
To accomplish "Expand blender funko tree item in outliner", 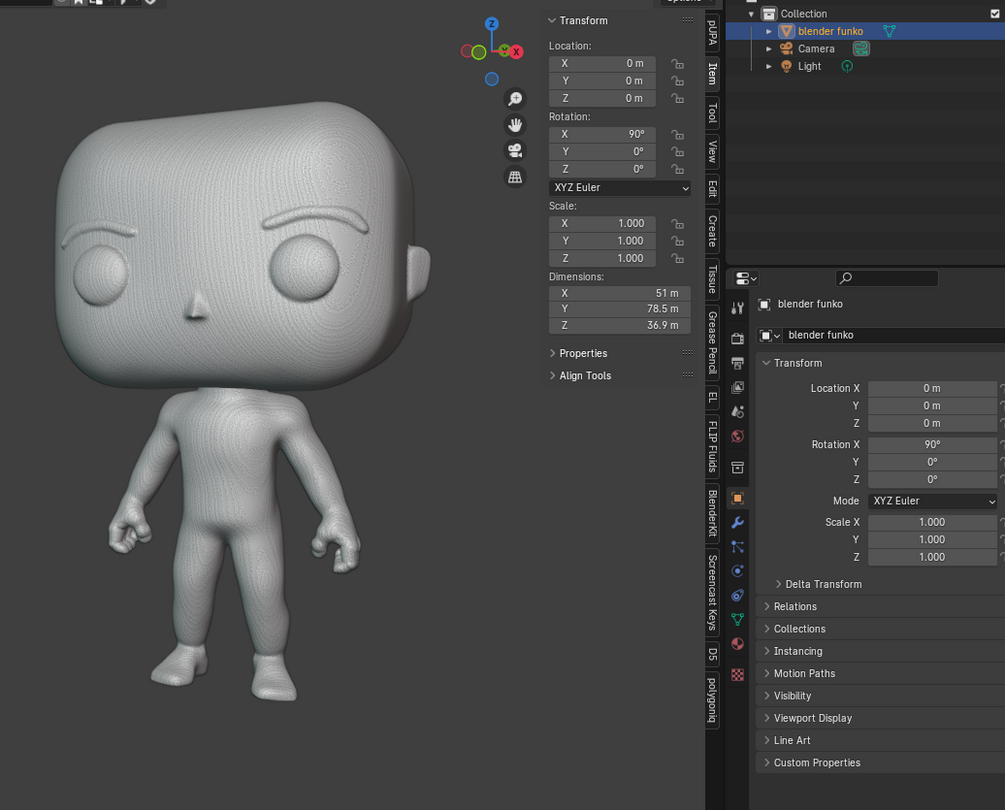I will [768, 31].
